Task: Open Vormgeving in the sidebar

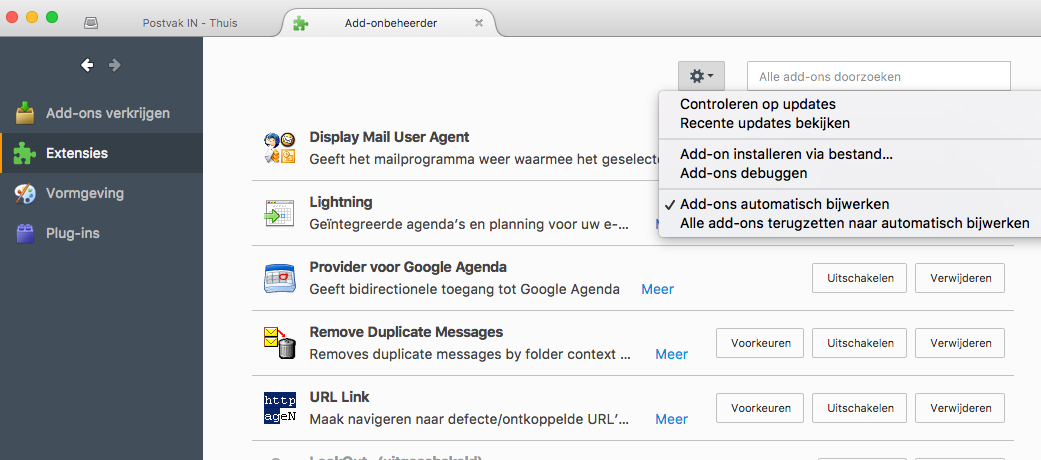Action: (x=84, y=193)
